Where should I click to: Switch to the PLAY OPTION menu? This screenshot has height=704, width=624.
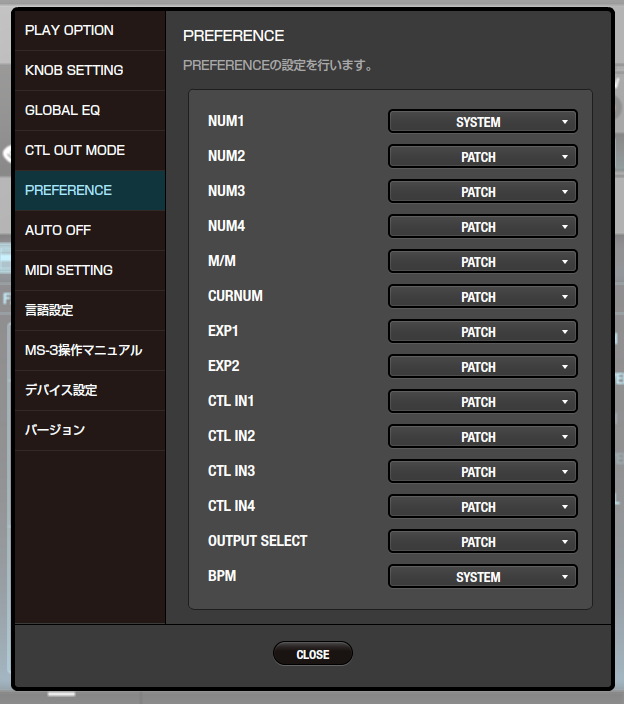[x=89, y=30]
